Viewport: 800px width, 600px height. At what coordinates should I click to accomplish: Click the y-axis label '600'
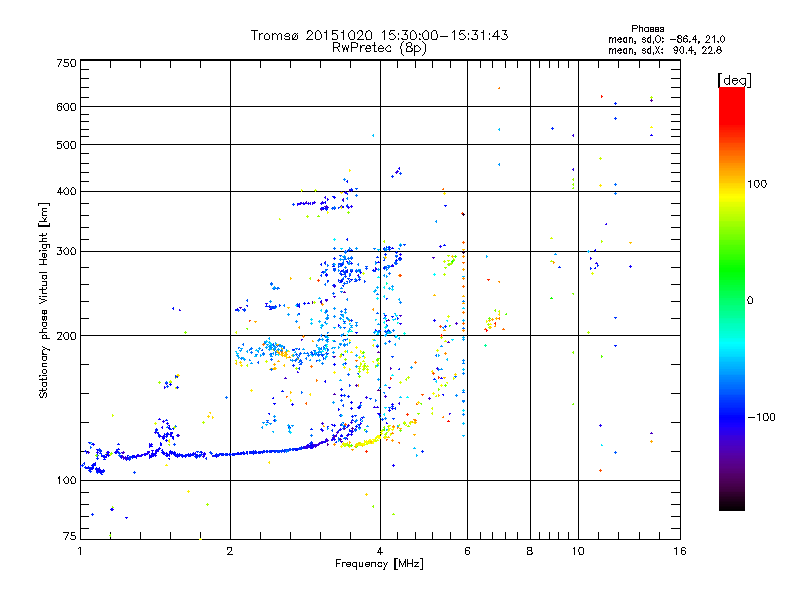point(66,107)
